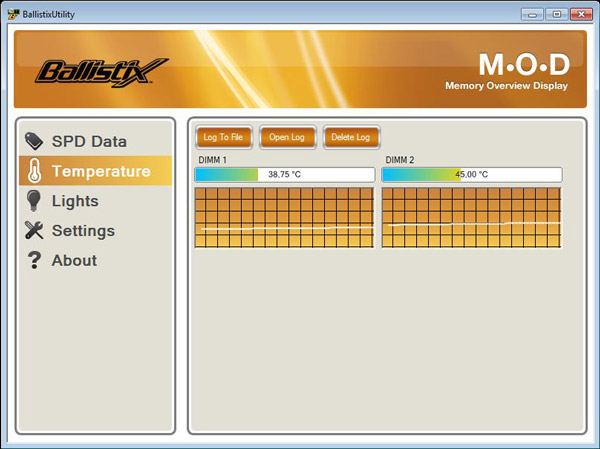Image resolution: width=600 pixels, height=449 pixels.
Task: Click the DIMM 2 temperature bar
Action: tap(472, 175)
